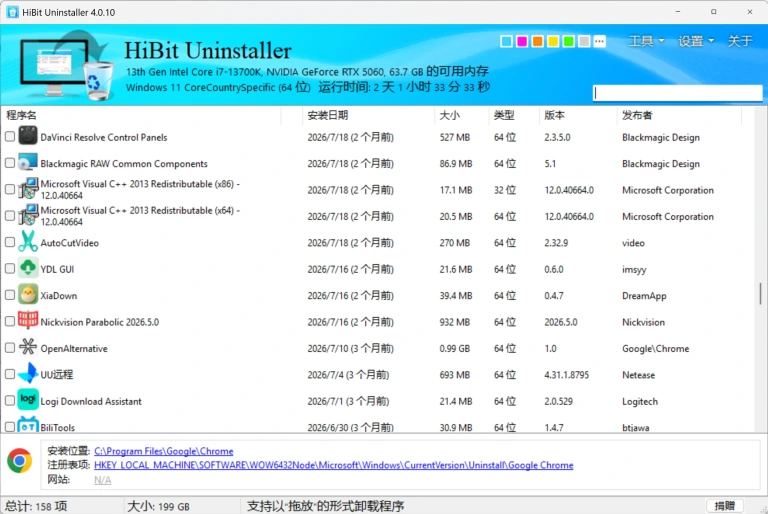Screen dimensions: 768x514
Task: Check the Visual C++ 2013 (x86) box
Action: pyautogui.click(x=10, y=189)
